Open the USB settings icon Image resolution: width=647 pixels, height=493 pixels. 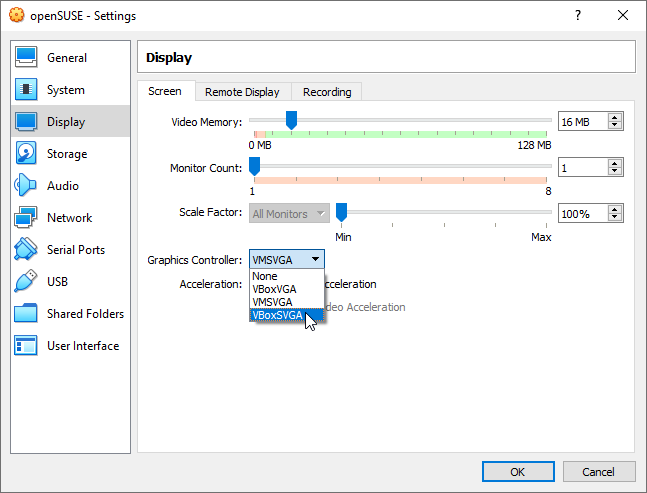pos(27,282)
